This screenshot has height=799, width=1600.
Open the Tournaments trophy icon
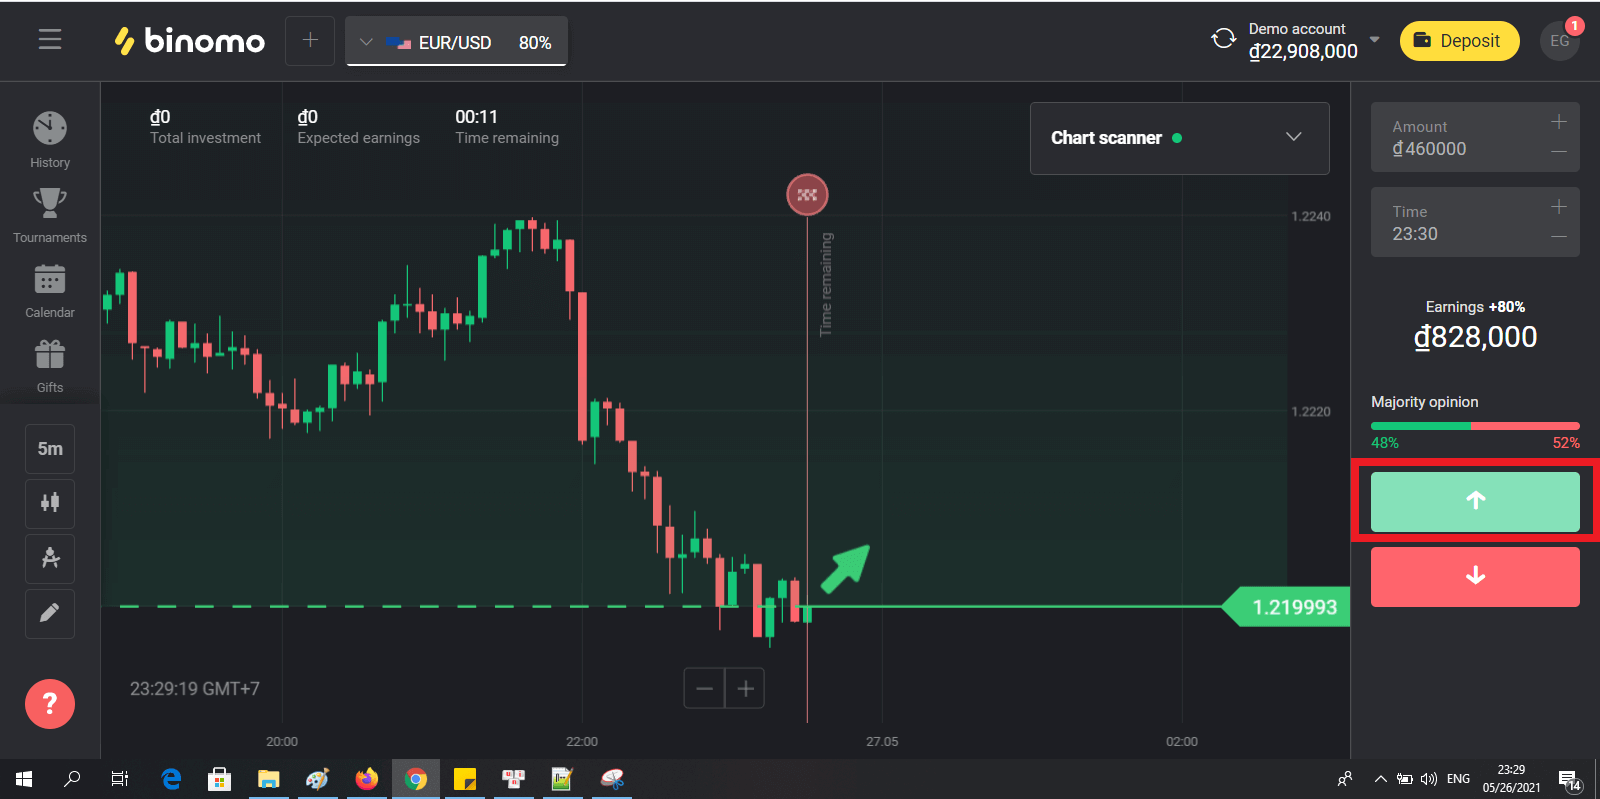point(50,214)
